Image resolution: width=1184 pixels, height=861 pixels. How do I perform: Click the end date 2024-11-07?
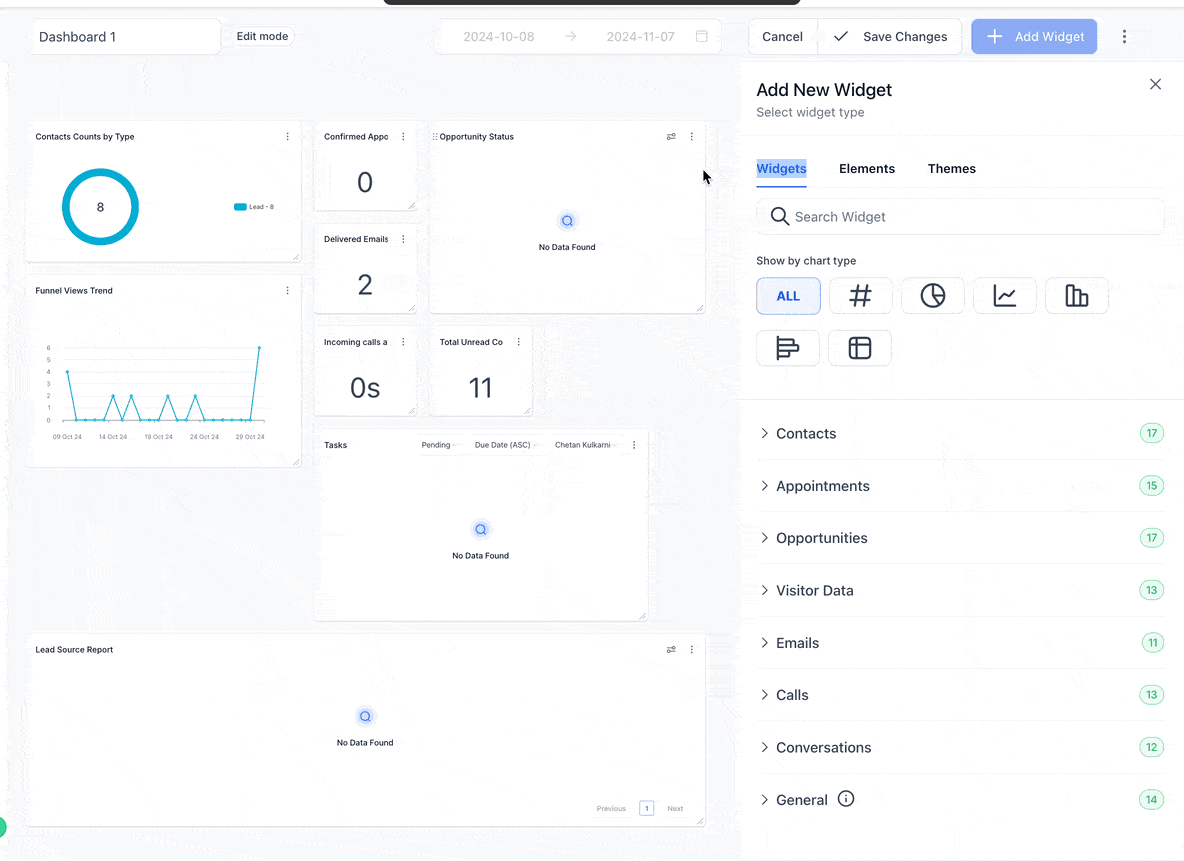pyautogui.click(x=640, y=36)
